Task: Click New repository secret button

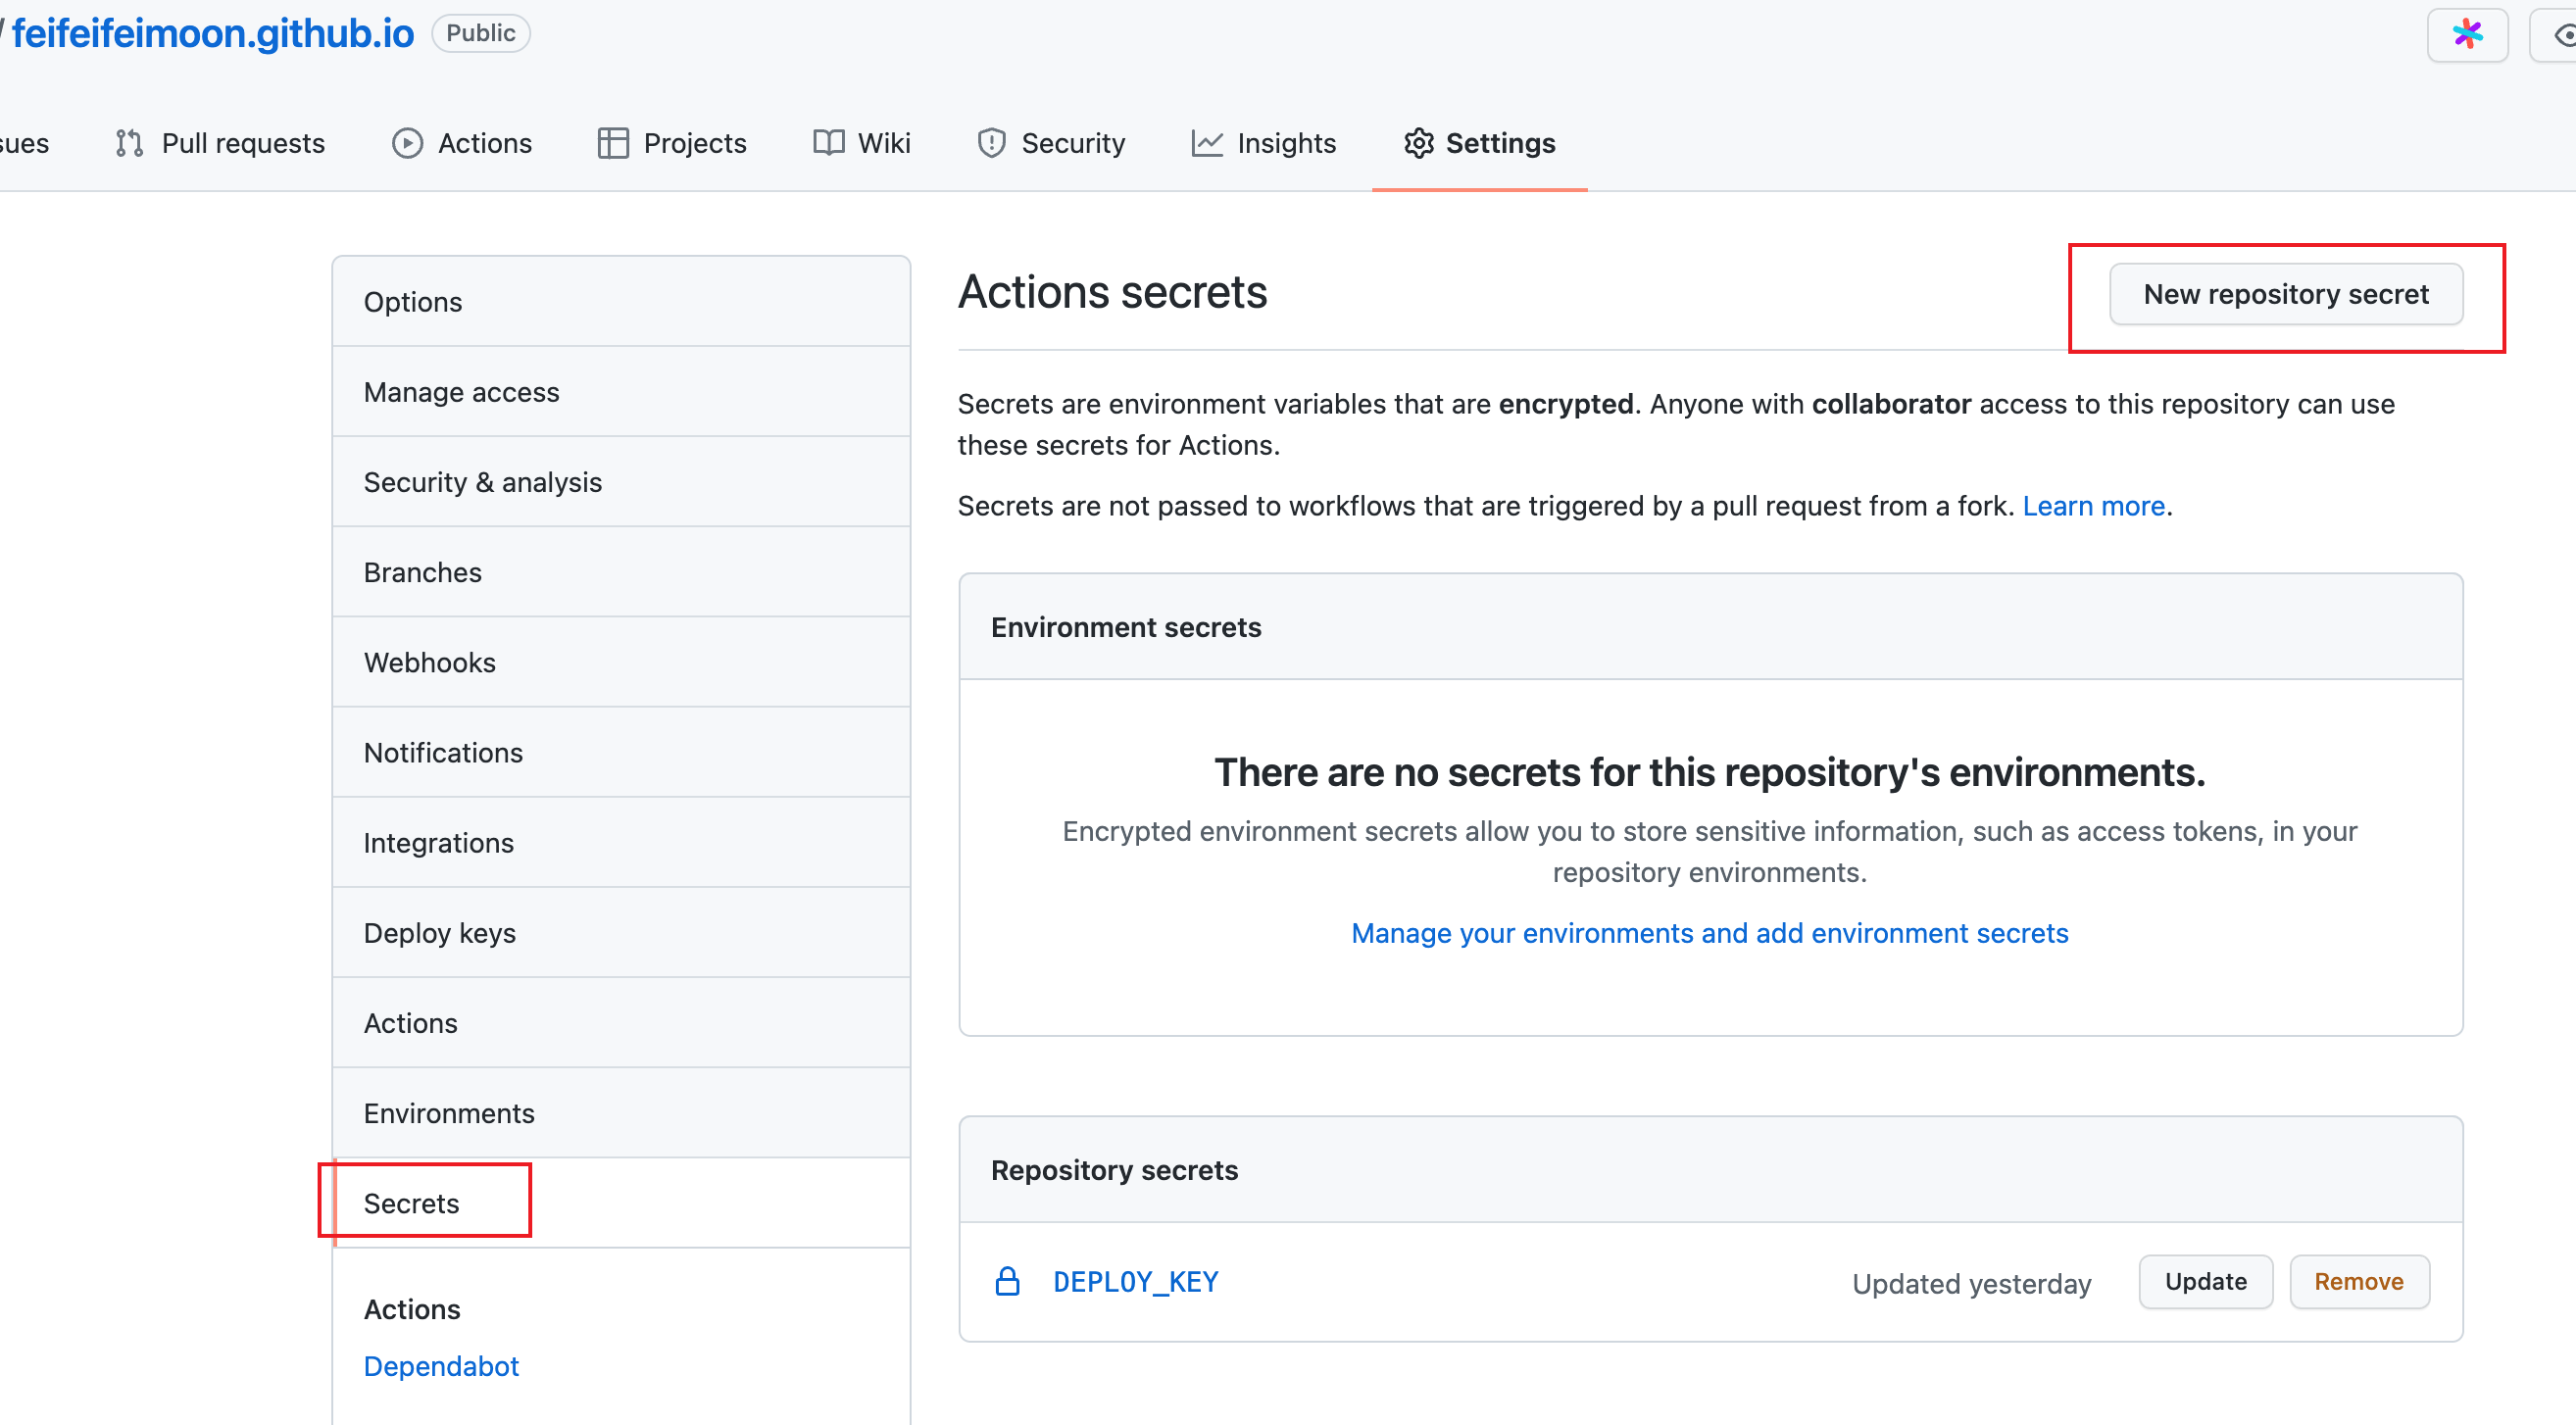Action: click(x=2285, y=294)
